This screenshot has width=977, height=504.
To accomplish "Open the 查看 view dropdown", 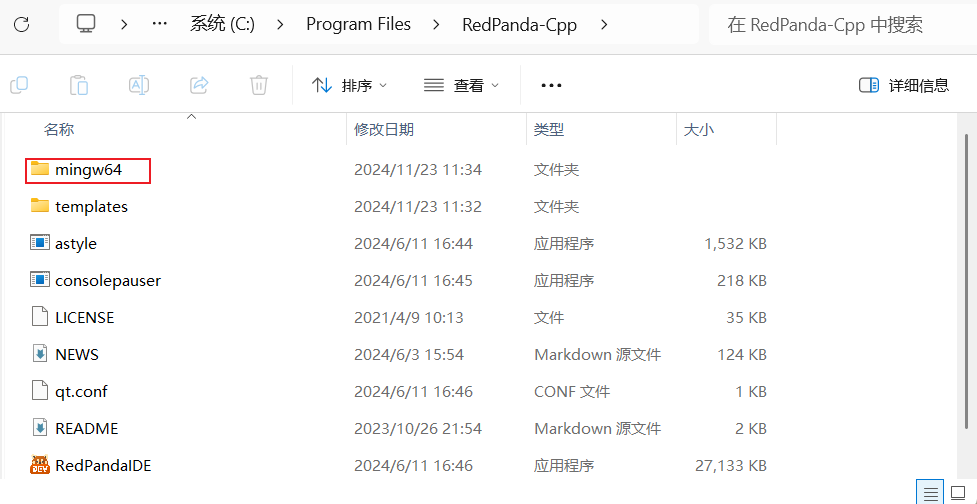I will pos(461,85).
